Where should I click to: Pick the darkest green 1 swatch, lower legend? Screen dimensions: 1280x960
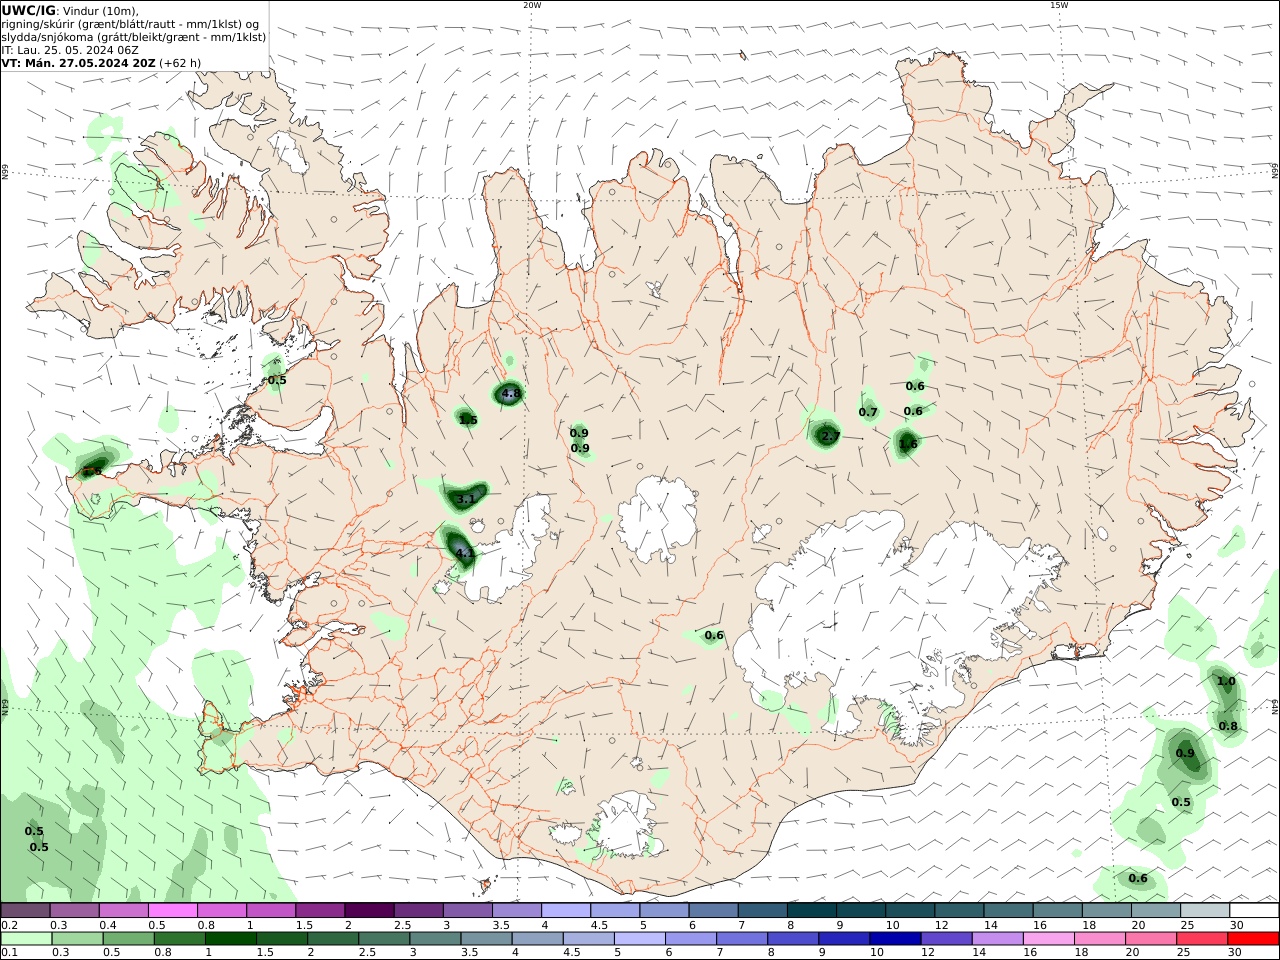click(230, 939)
